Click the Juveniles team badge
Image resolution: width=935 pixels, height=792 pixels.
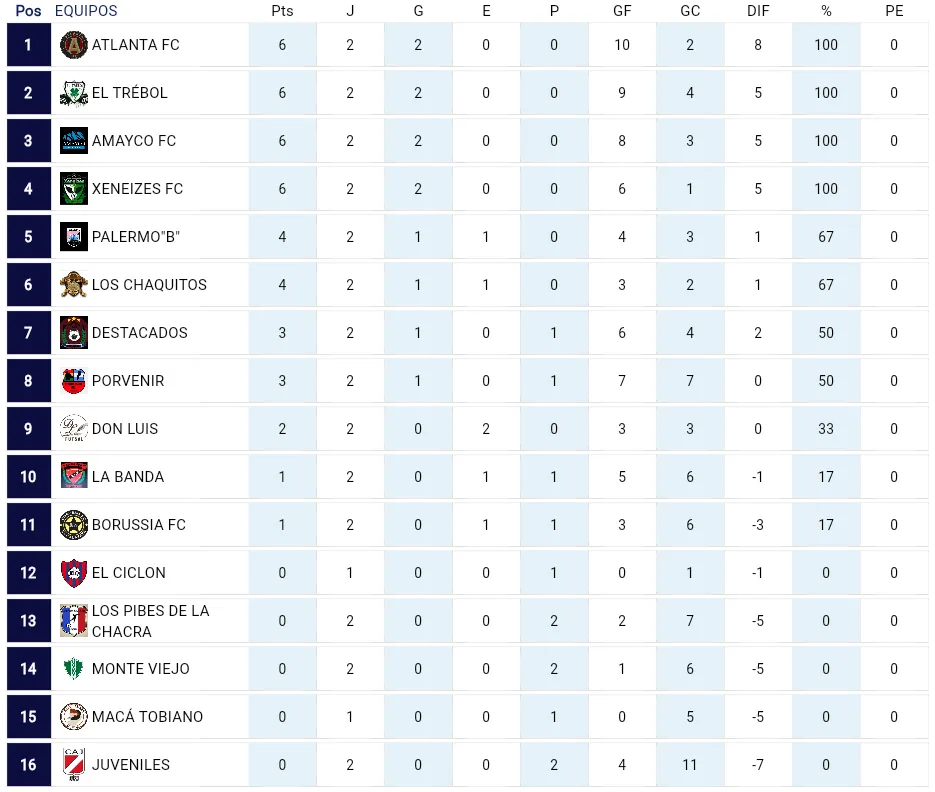click(74, 765)
